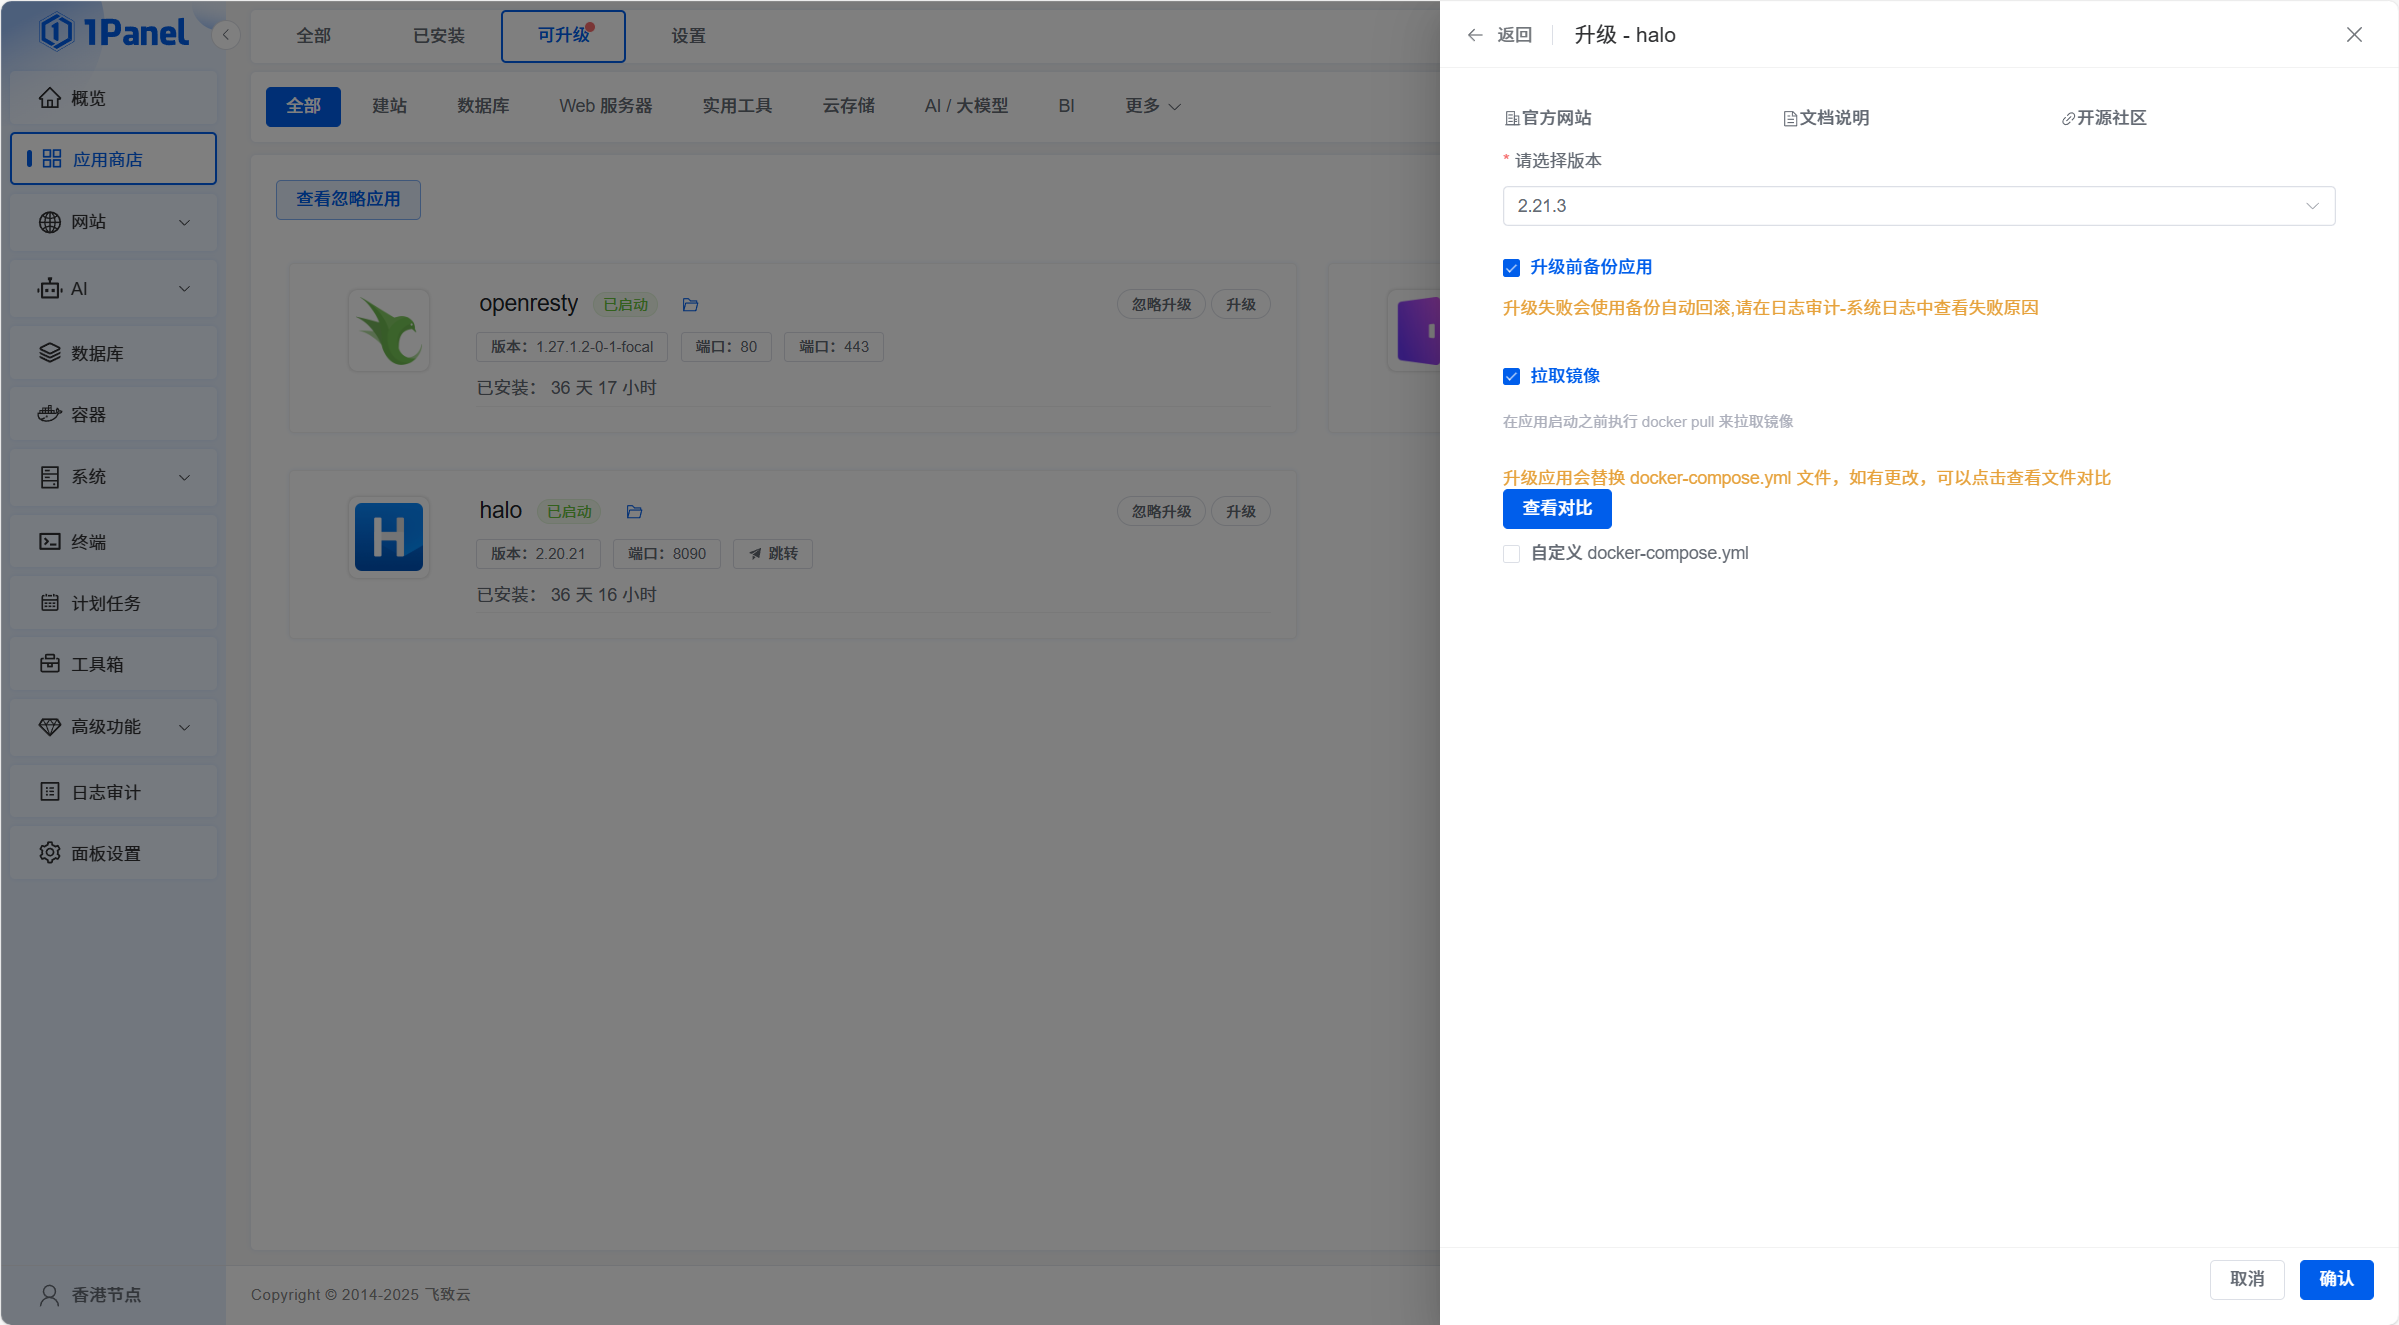Image resolution: width=2399 pixels, height=1325 pixels.
Task: Click the 查看对比 compare button
Action: tap(1556, 508)
